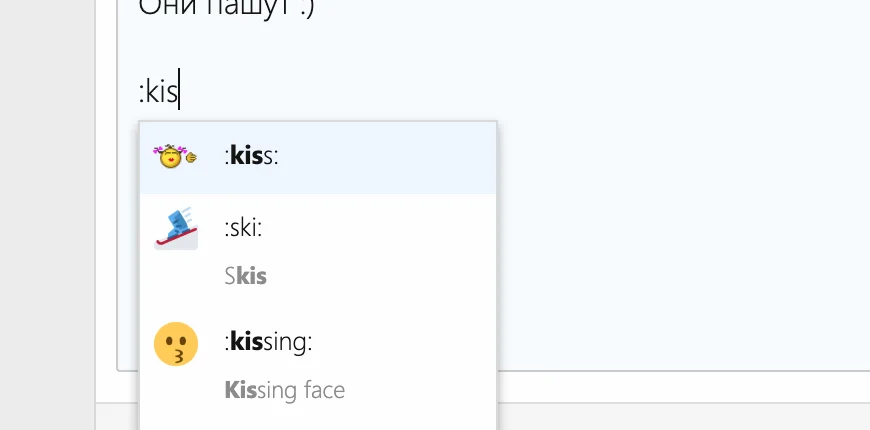Screen dimensions: 870x430
Task: Choose the ":kiss:" autocomplete suggestion
Action: 251,157
